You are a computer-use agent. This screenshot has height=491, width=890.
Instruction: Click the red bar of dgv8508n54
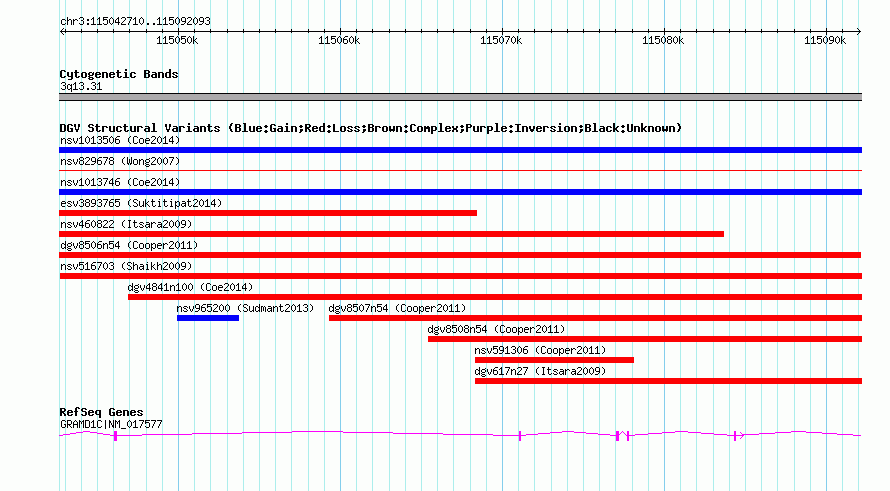(645, 339)
